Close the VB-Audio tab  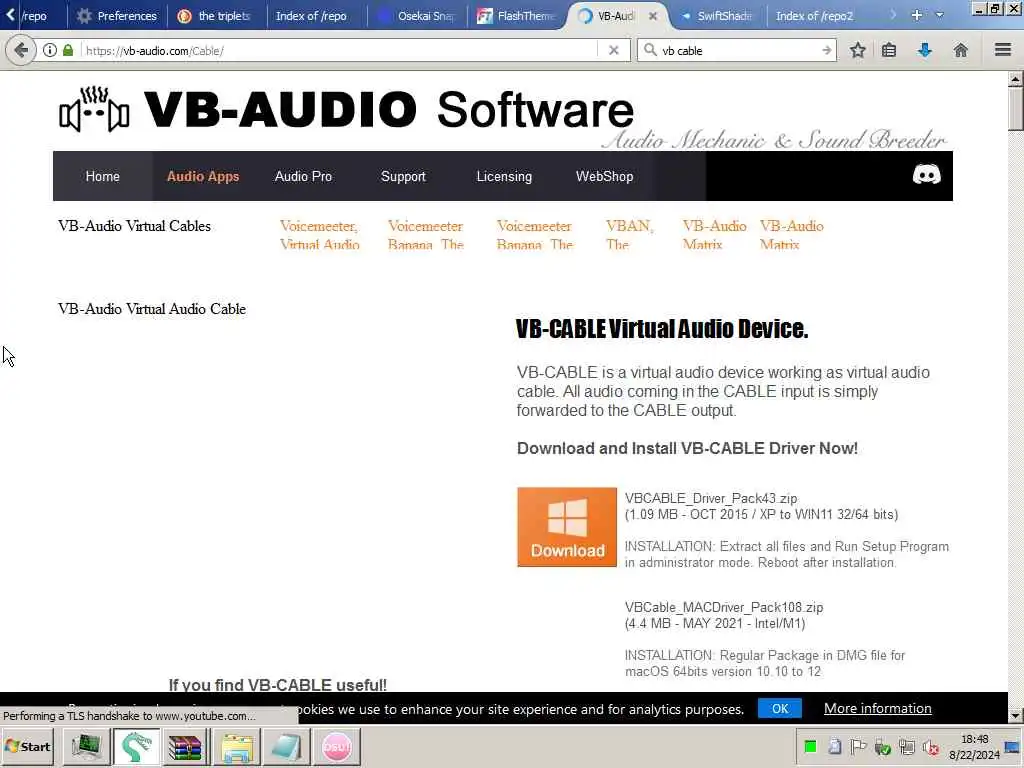coord(652,16)
